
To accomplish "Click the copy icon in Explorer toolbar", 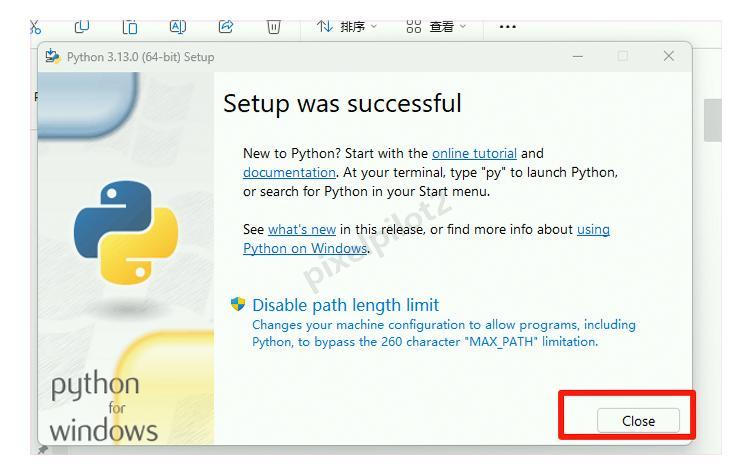I will (82, 26).
